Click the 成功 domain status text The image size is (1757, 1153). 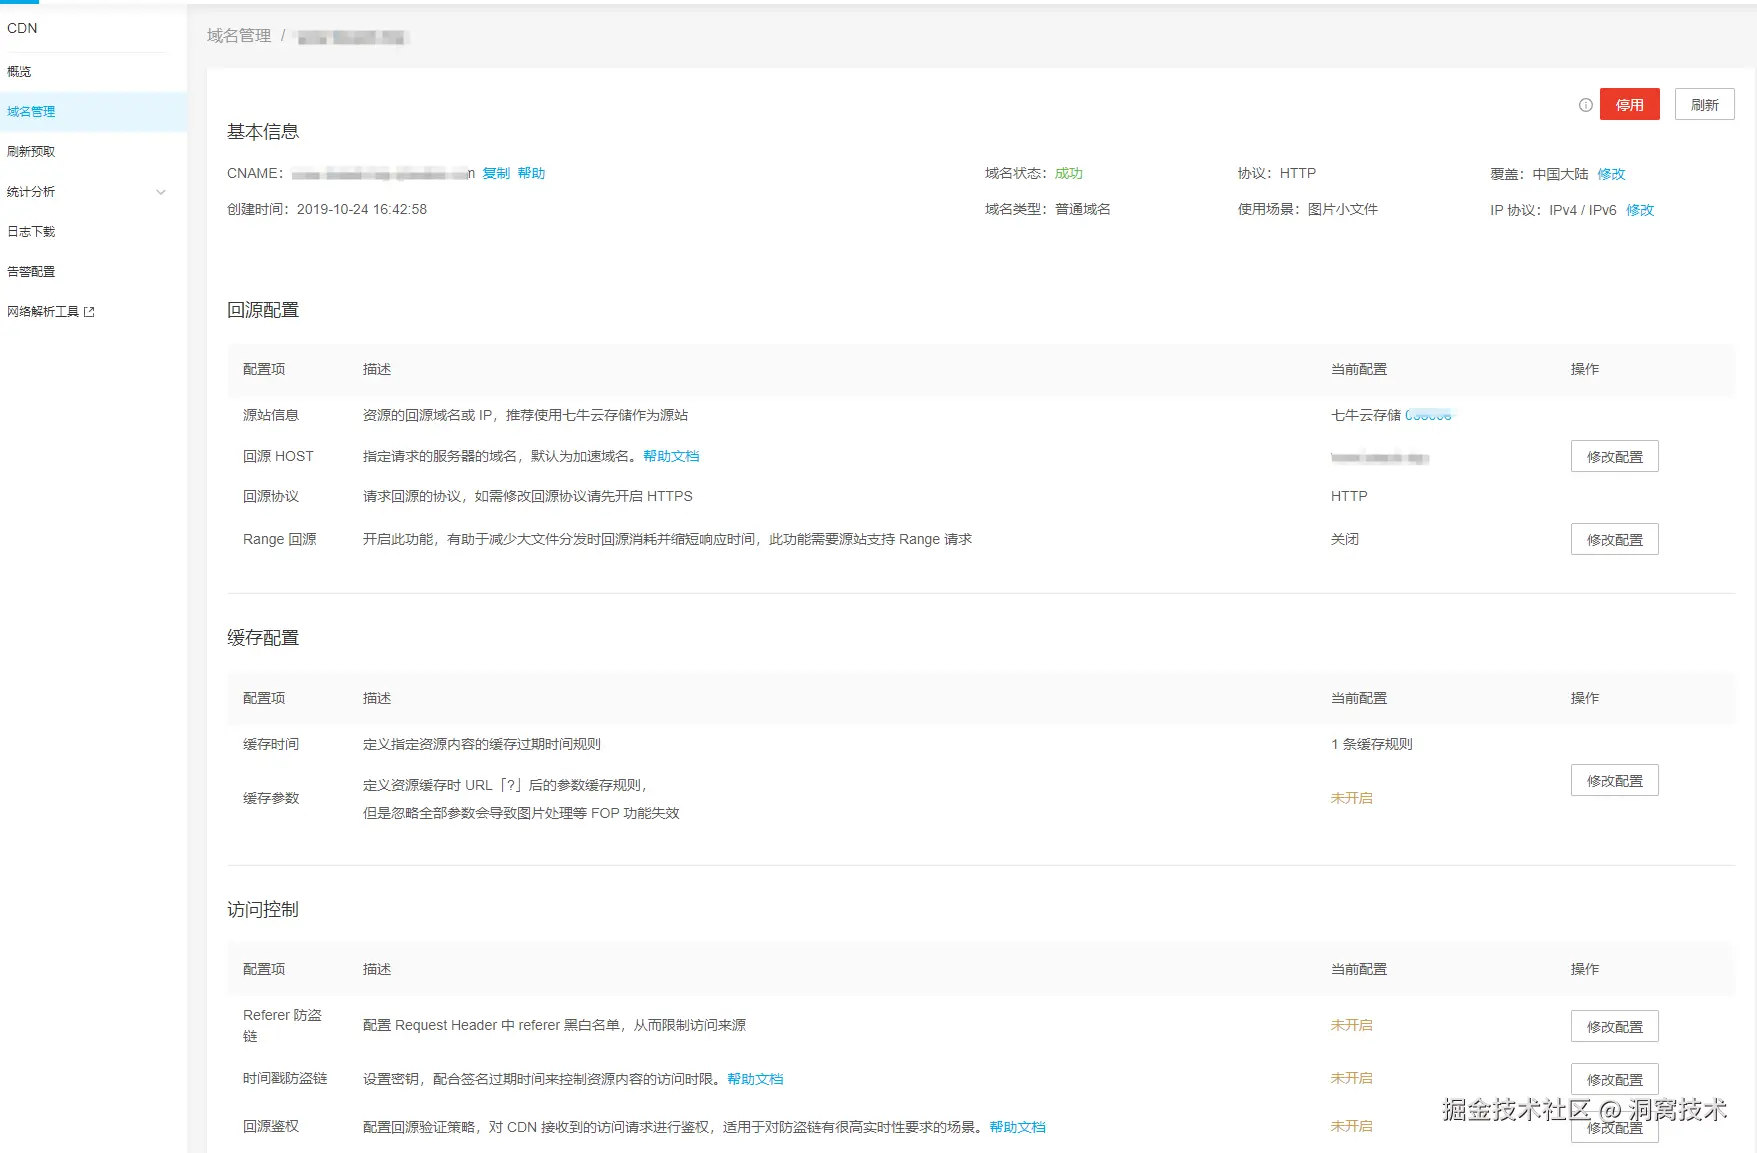click(x=1069, y=173)
